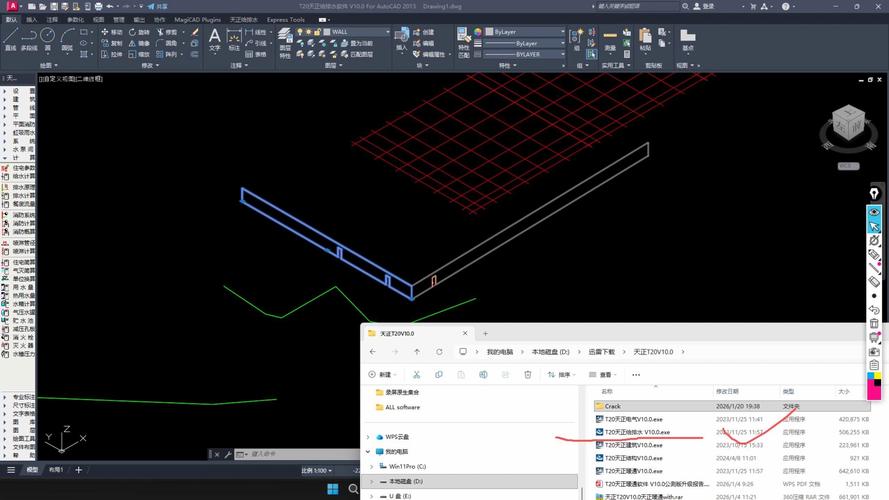Click the Delete trash icon in Explorer toolbar
This screenshot has height=500, width=889.
528,375
